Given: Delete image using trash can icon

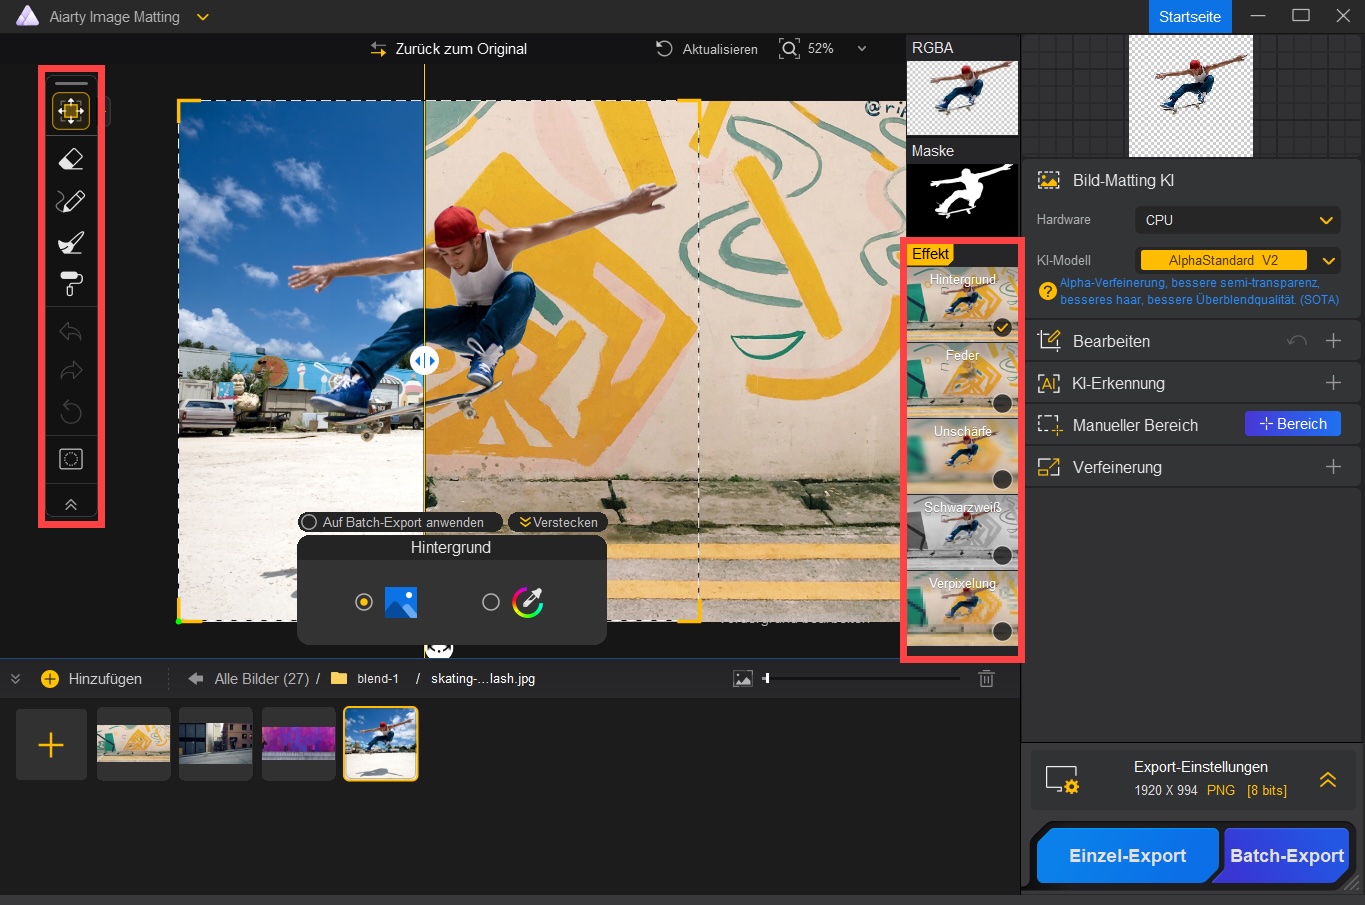Looking at the screenshot, I should (986, 679).
